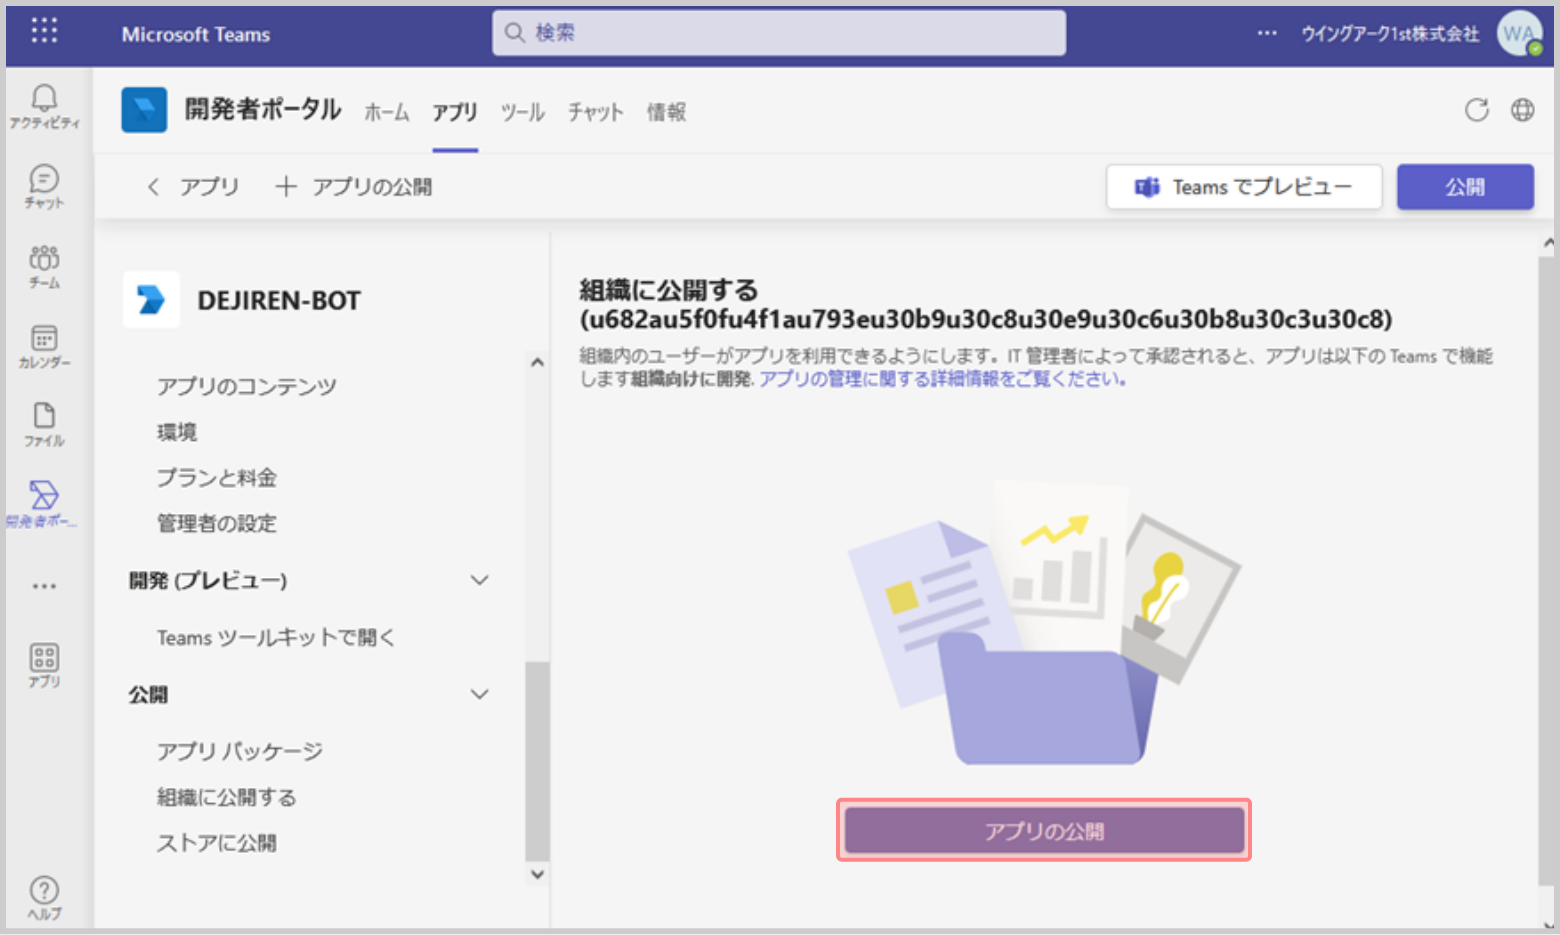Open the Developer Portal sidebar icon
This screenshot has width=1560, height=935.
click(44, 504)
